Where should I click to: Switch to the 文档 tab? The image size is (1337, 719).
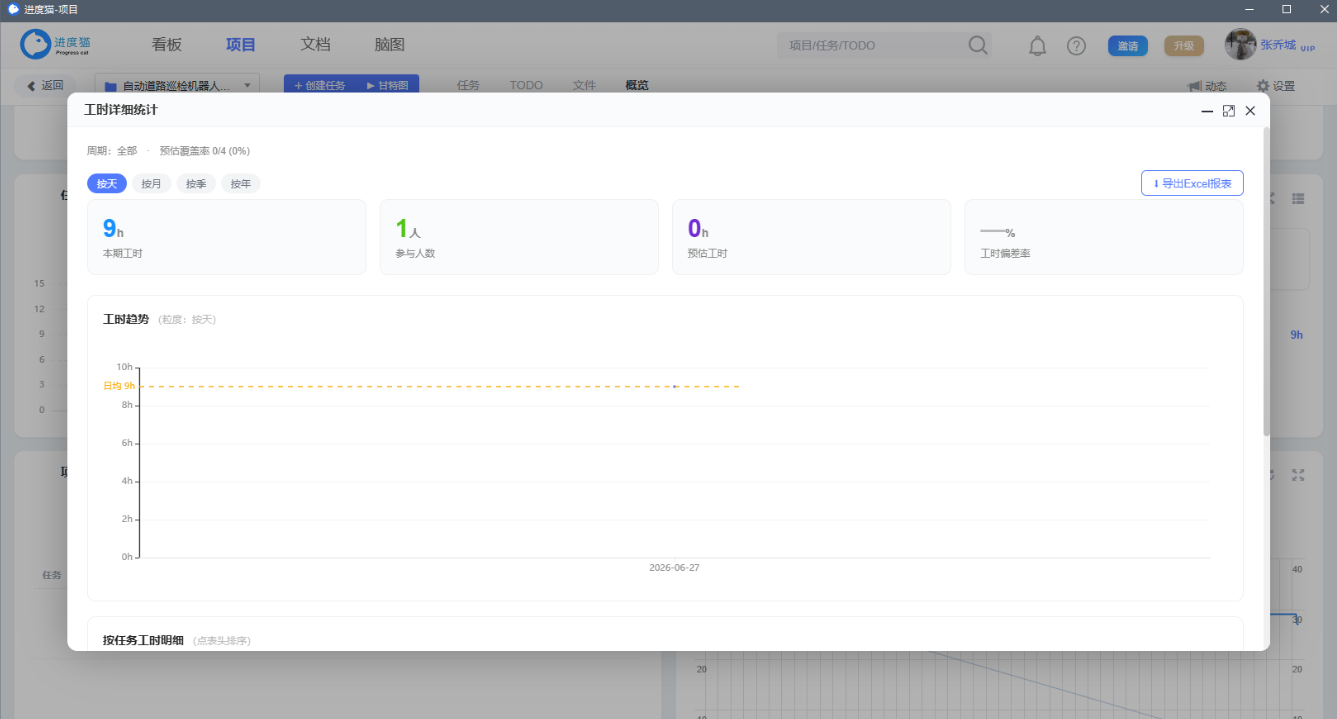(x=315, y=45)
